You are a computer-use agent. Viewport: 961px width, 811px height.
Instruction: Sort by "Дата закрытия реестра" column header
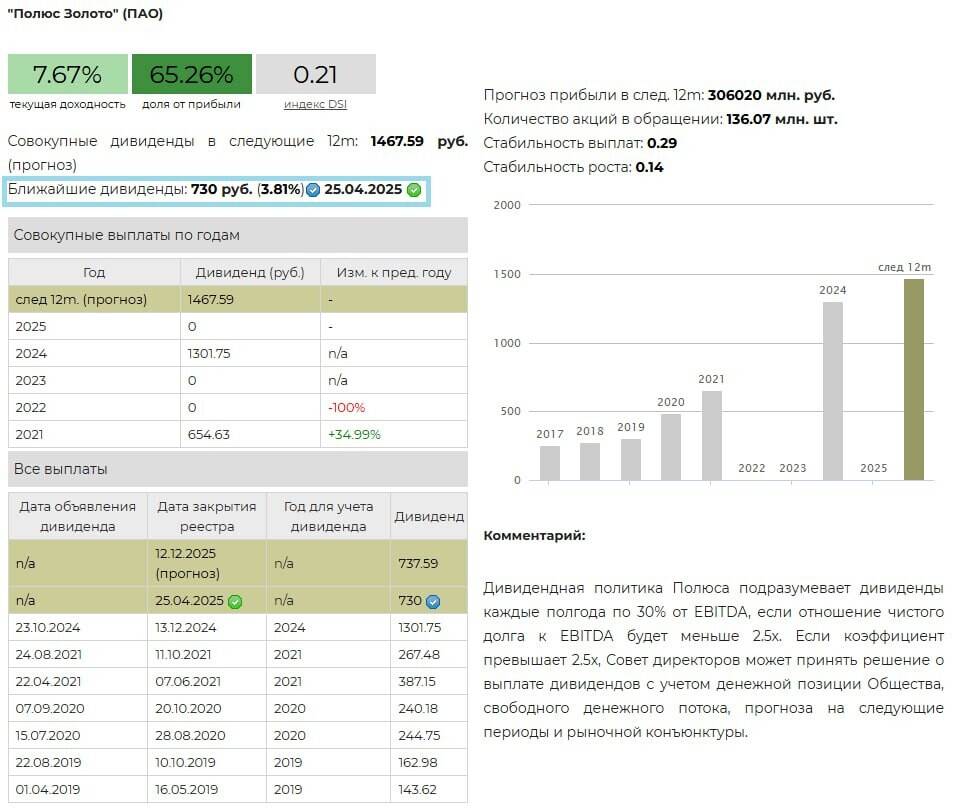(206, 516)
